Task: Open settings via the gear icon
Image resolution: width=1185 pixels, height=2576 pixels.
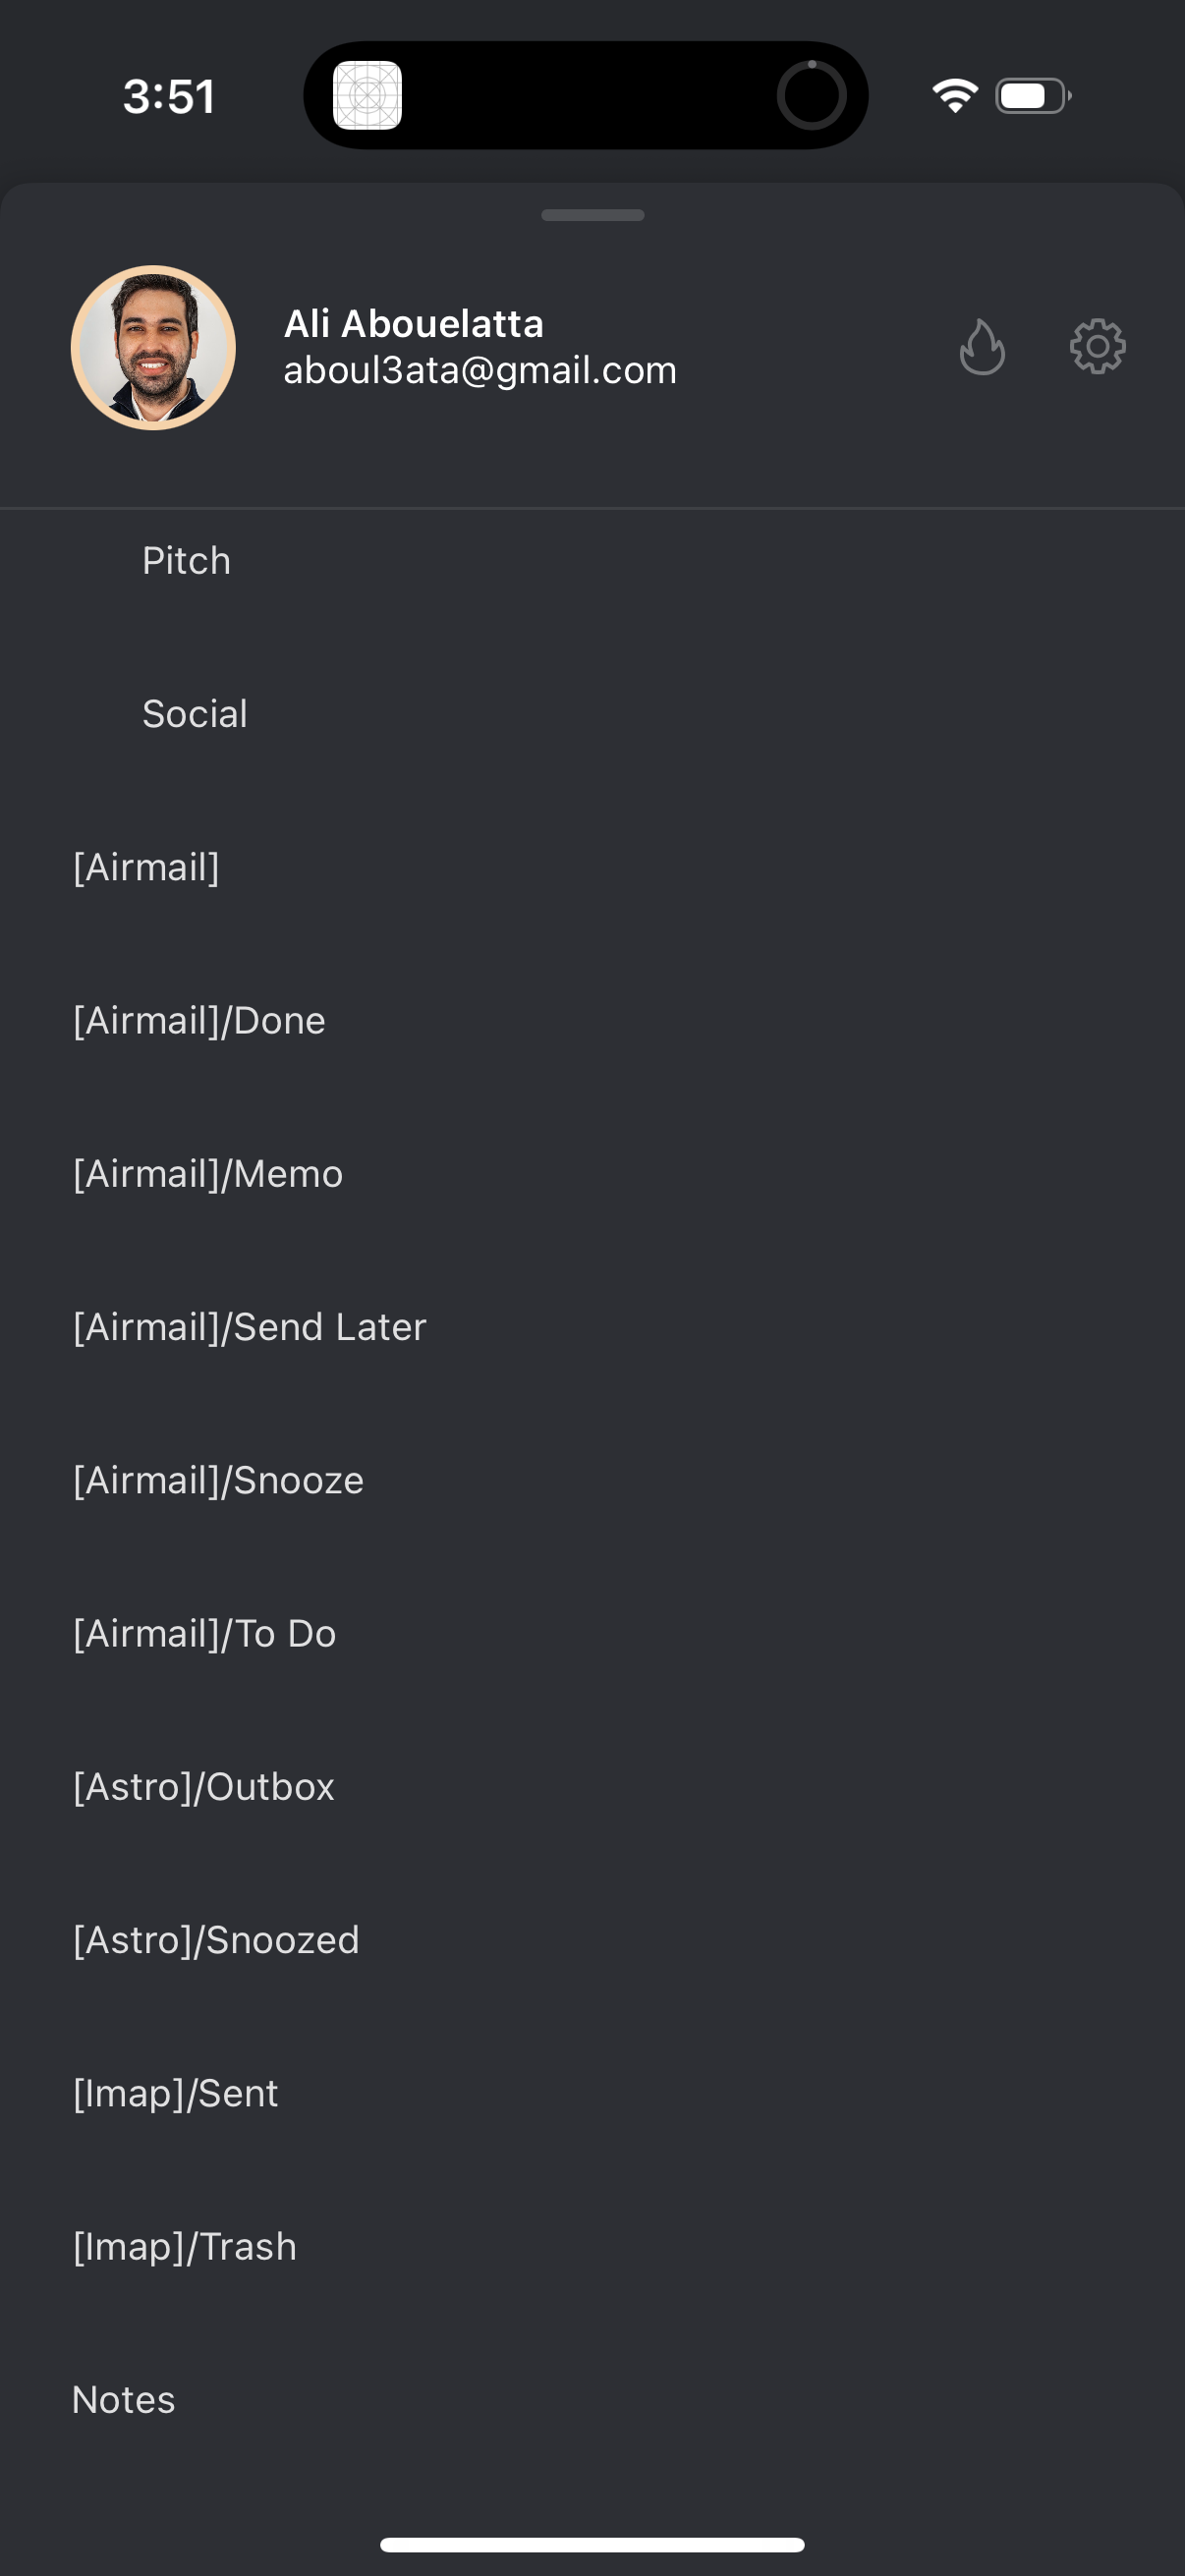Action: [1097, 347]
